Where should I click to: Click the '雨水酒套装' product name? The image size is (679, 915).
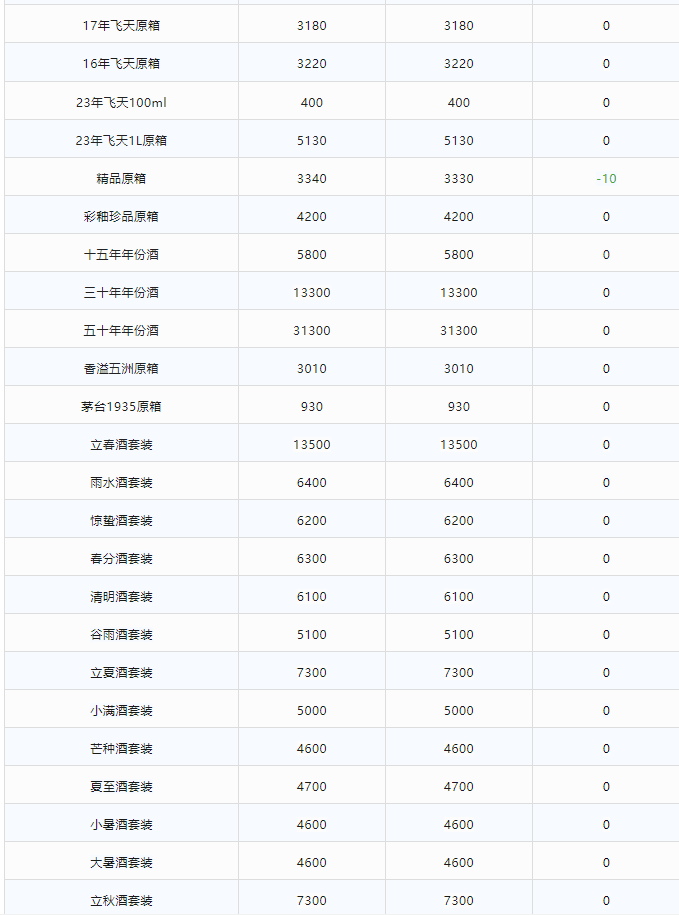[121, 483]
